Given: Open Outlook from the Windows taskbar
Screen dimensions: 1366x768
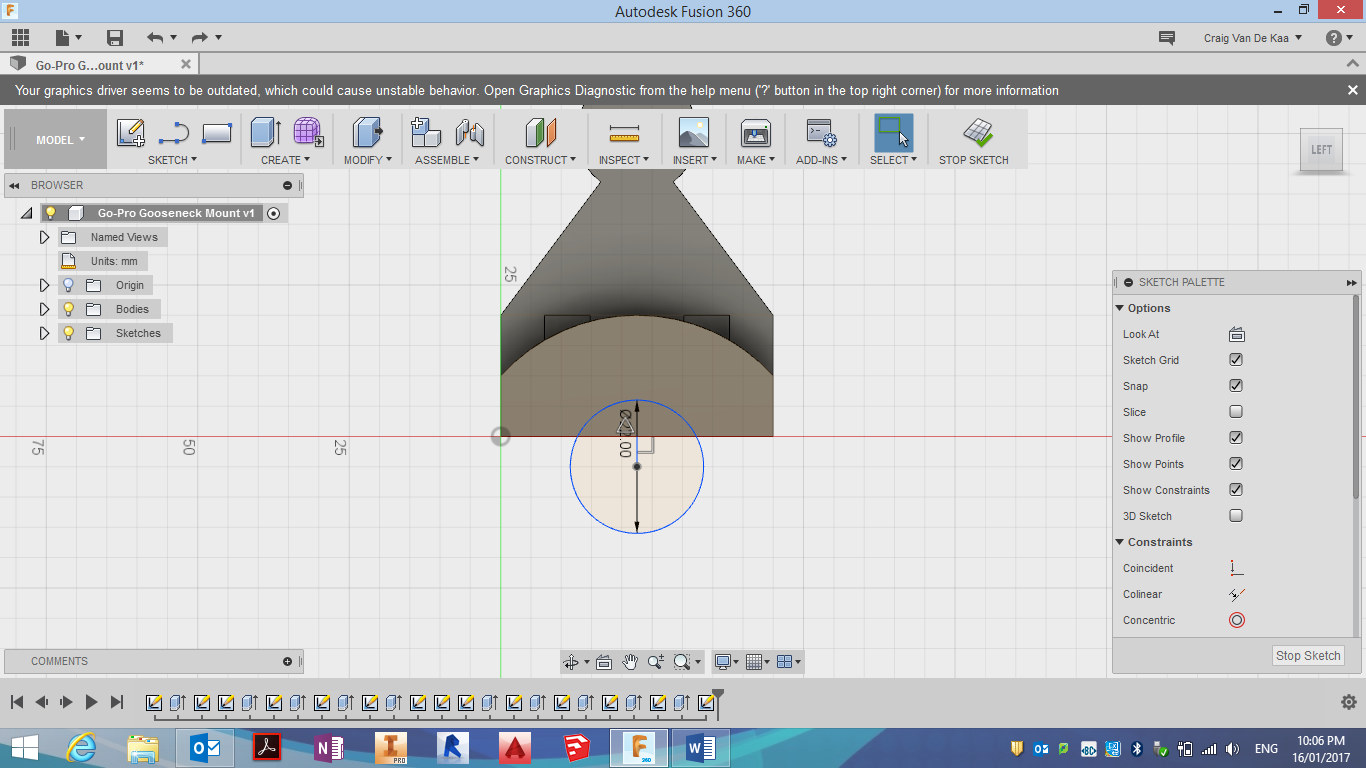Looking at the screenshot, I should [x=204, y=748].
